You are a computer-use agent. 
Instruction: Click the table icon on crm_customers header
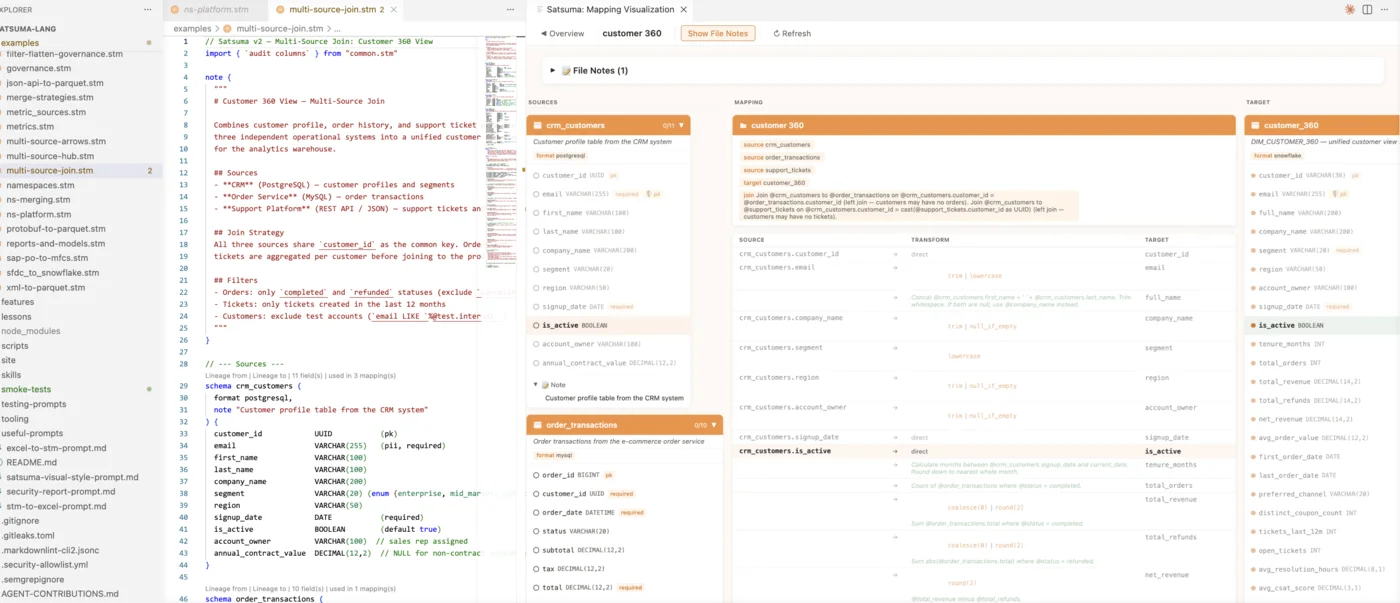click(538, 125)
